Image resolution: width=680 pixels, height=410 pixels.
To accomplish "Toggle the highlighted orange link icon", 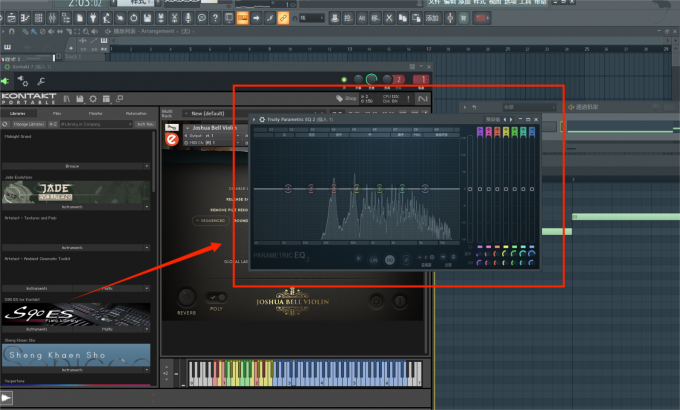I will pyautogui.click(x=283, y=18).
